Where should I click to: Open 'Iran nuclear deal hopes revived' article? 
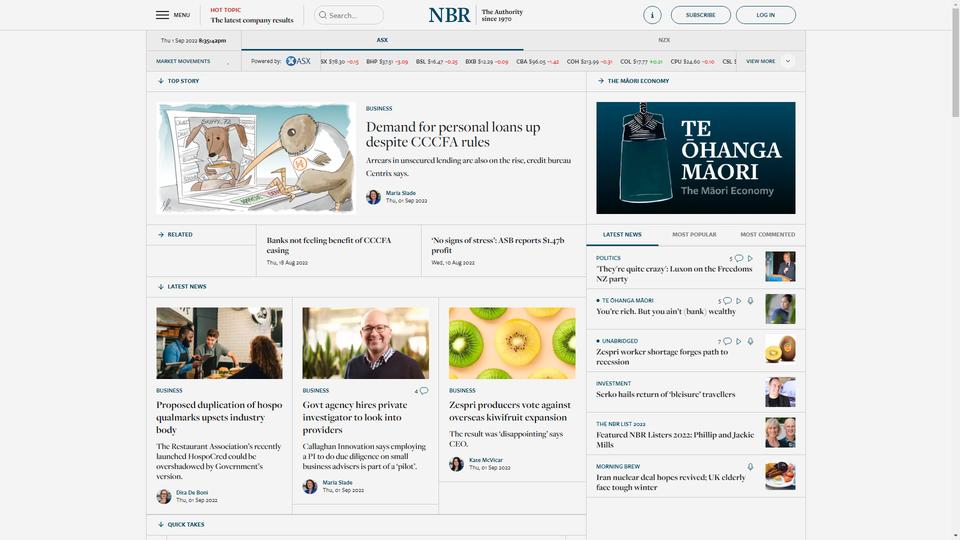[x=670, y=482]
